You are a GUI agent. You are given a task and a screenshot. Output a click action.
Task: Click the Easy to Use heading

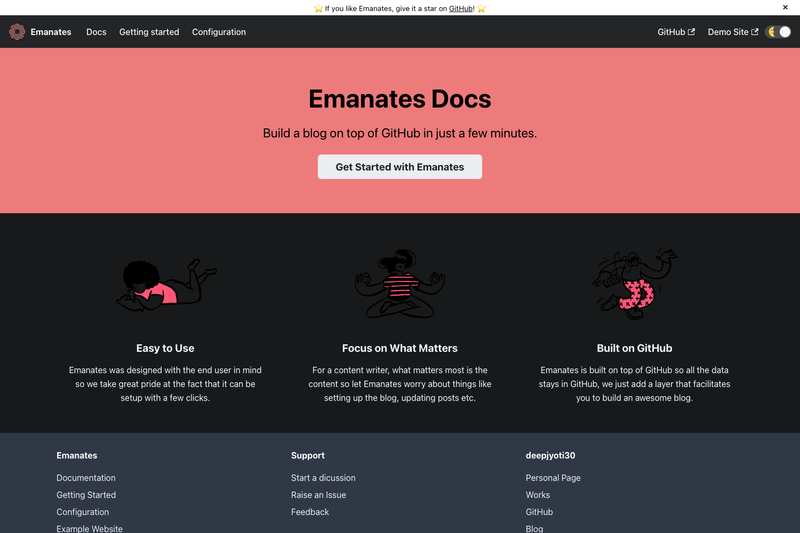pos(165,348)
